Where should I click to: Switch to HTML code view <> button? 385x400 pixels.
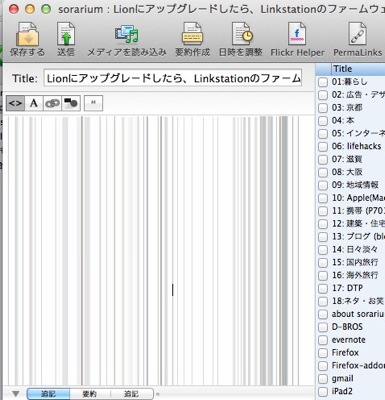click(x=15, y=103)
